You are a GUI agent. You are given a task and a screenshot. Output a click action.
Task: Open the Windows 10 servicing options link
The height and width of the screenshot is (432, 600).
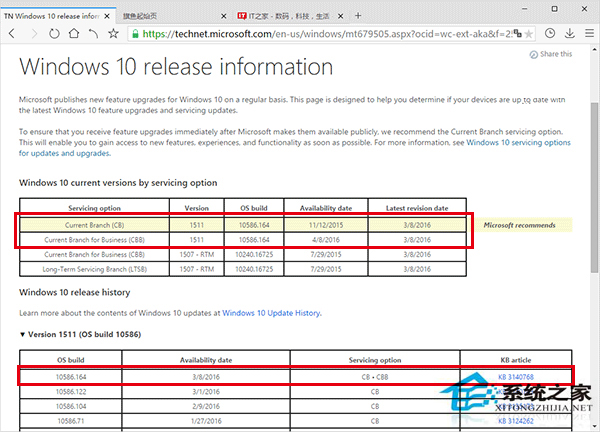(519, 142)
